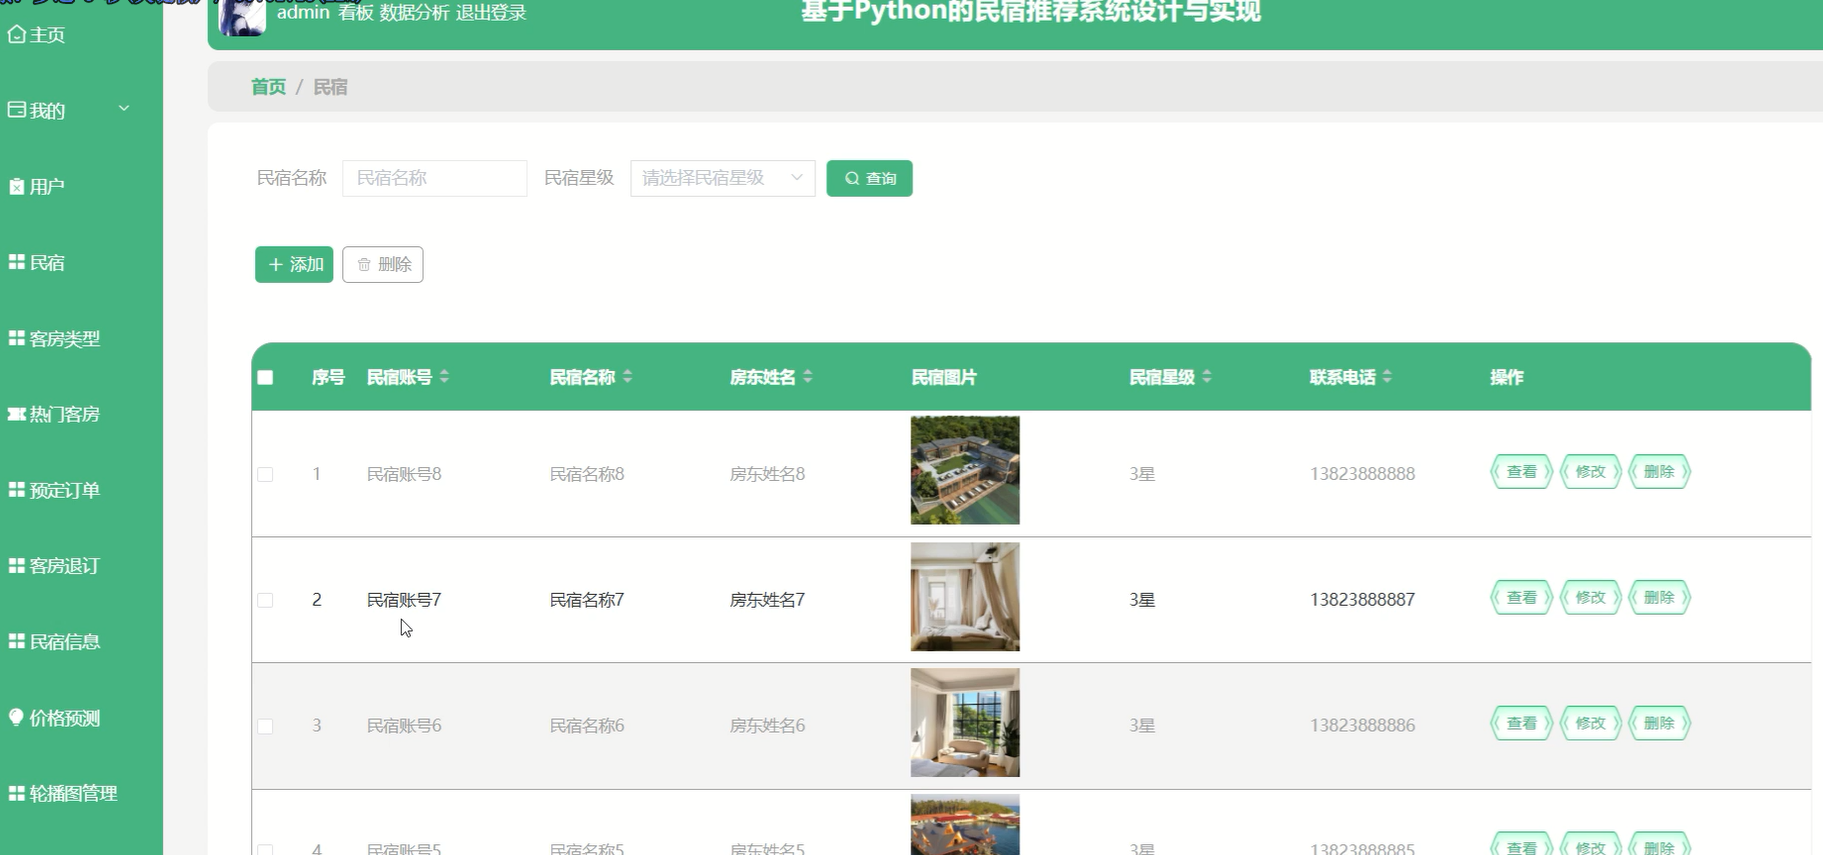Screen dimensions: 1823x855
Task: Click the green 添加 button
Action: pos(294,264)
